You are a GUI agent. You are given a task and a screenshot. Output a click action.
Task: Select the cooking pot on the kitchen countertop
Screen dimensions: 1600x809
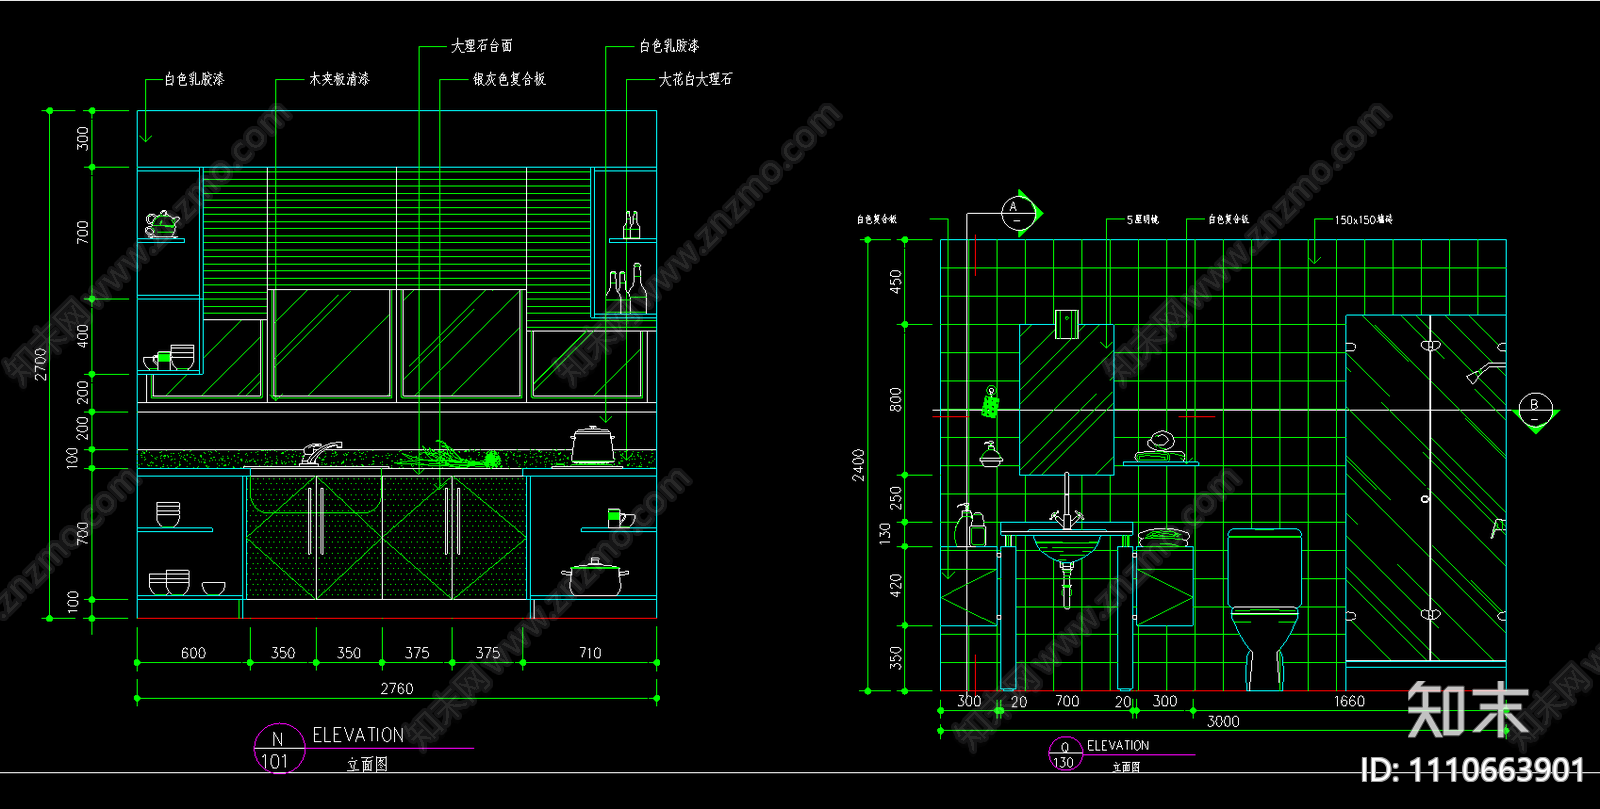(594, 445)
